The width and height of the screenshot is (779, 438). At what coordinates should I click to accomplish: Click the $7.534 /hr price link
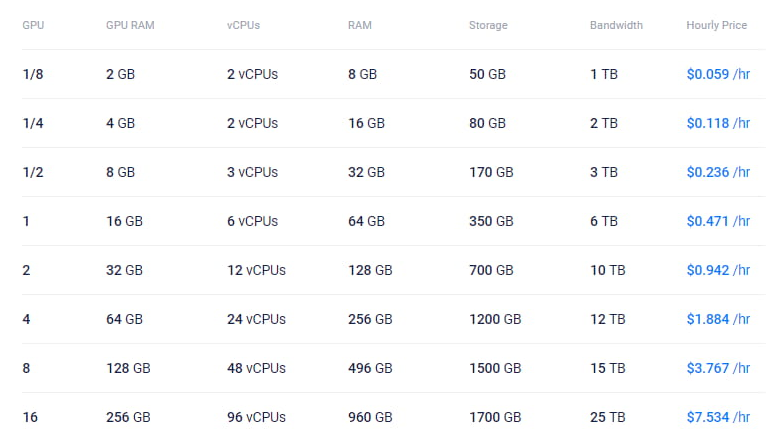tap(718, 417)
